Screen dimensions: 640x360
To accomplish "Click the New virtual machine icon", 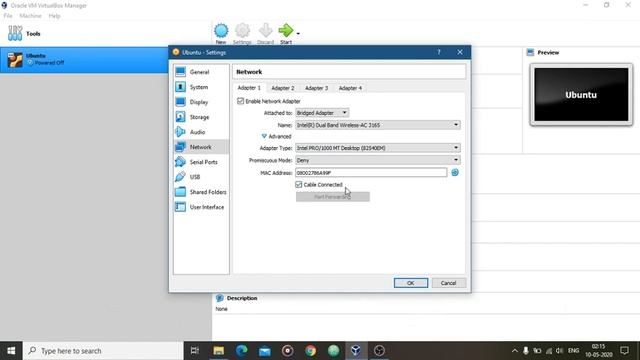I will [221, 31].
